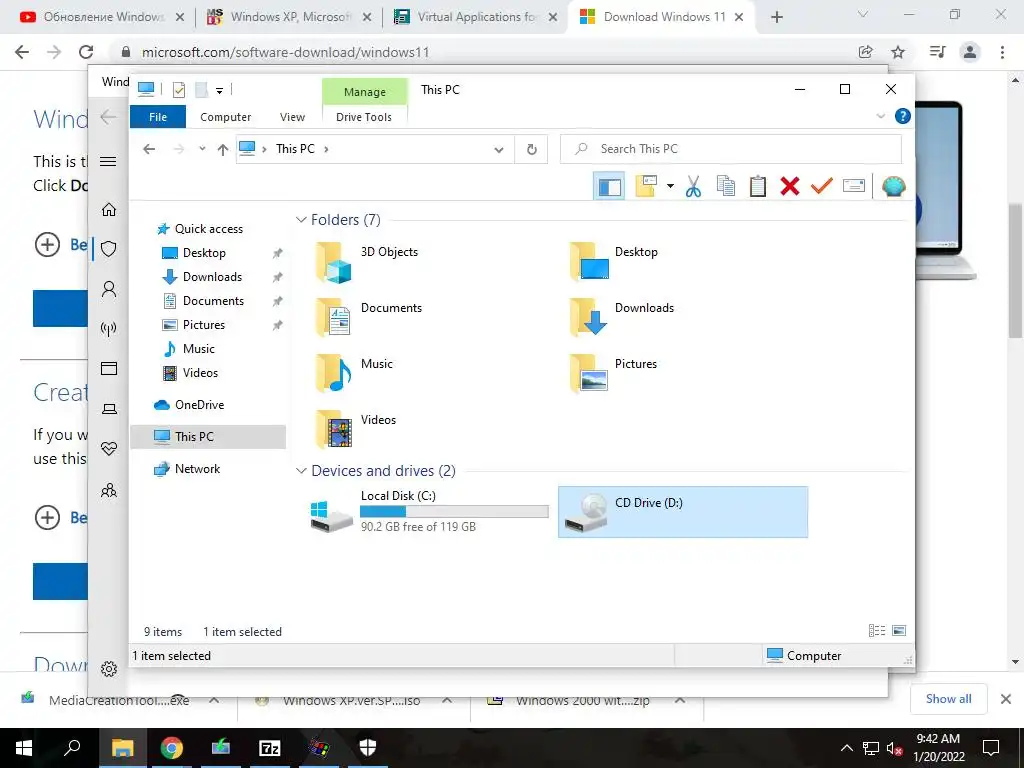Click Local Disk (C:) usage bar
Viewport: 1024px width, 768px height.
[x=455, y=511]
